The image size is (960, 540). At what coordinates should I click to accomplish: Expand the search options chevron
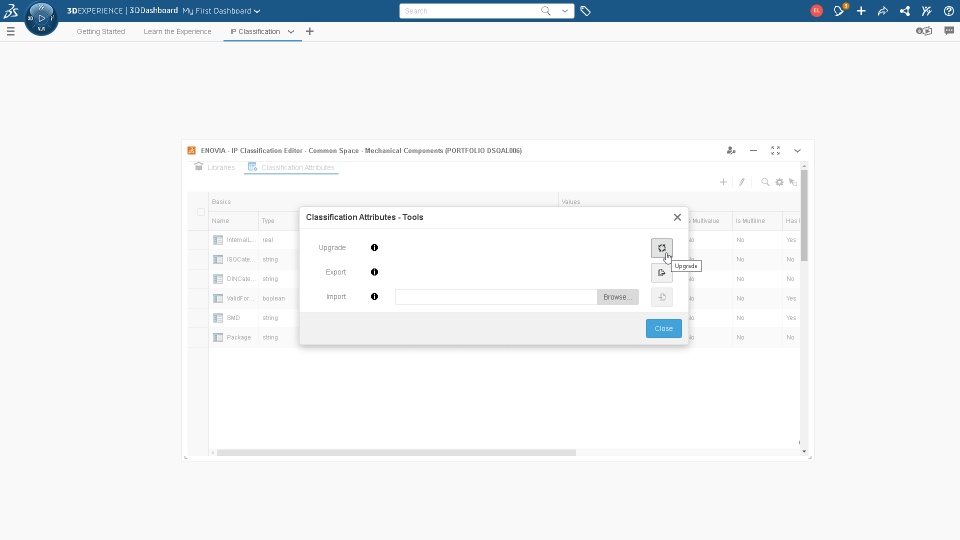pos(564,10)
